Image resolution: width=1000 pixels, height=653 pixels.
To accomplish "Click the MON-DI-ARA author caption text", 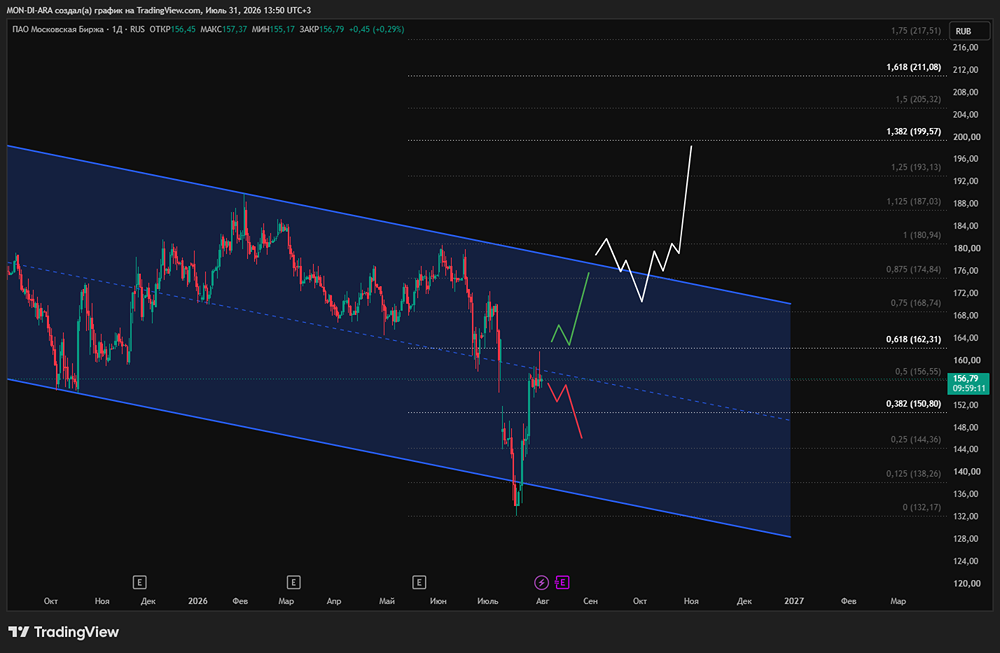I will tap(159, 10).
